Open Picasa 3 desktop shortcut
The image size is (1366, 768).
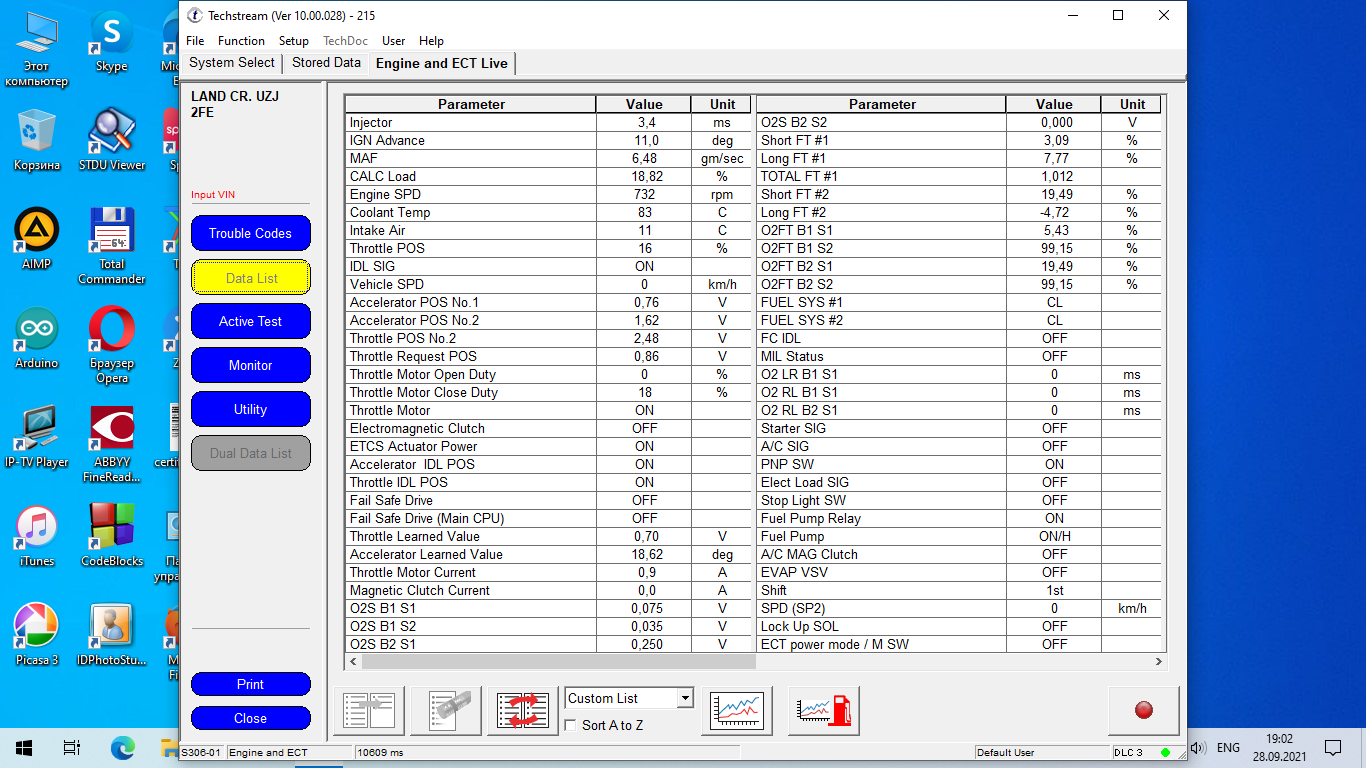[x=37, y=635]
